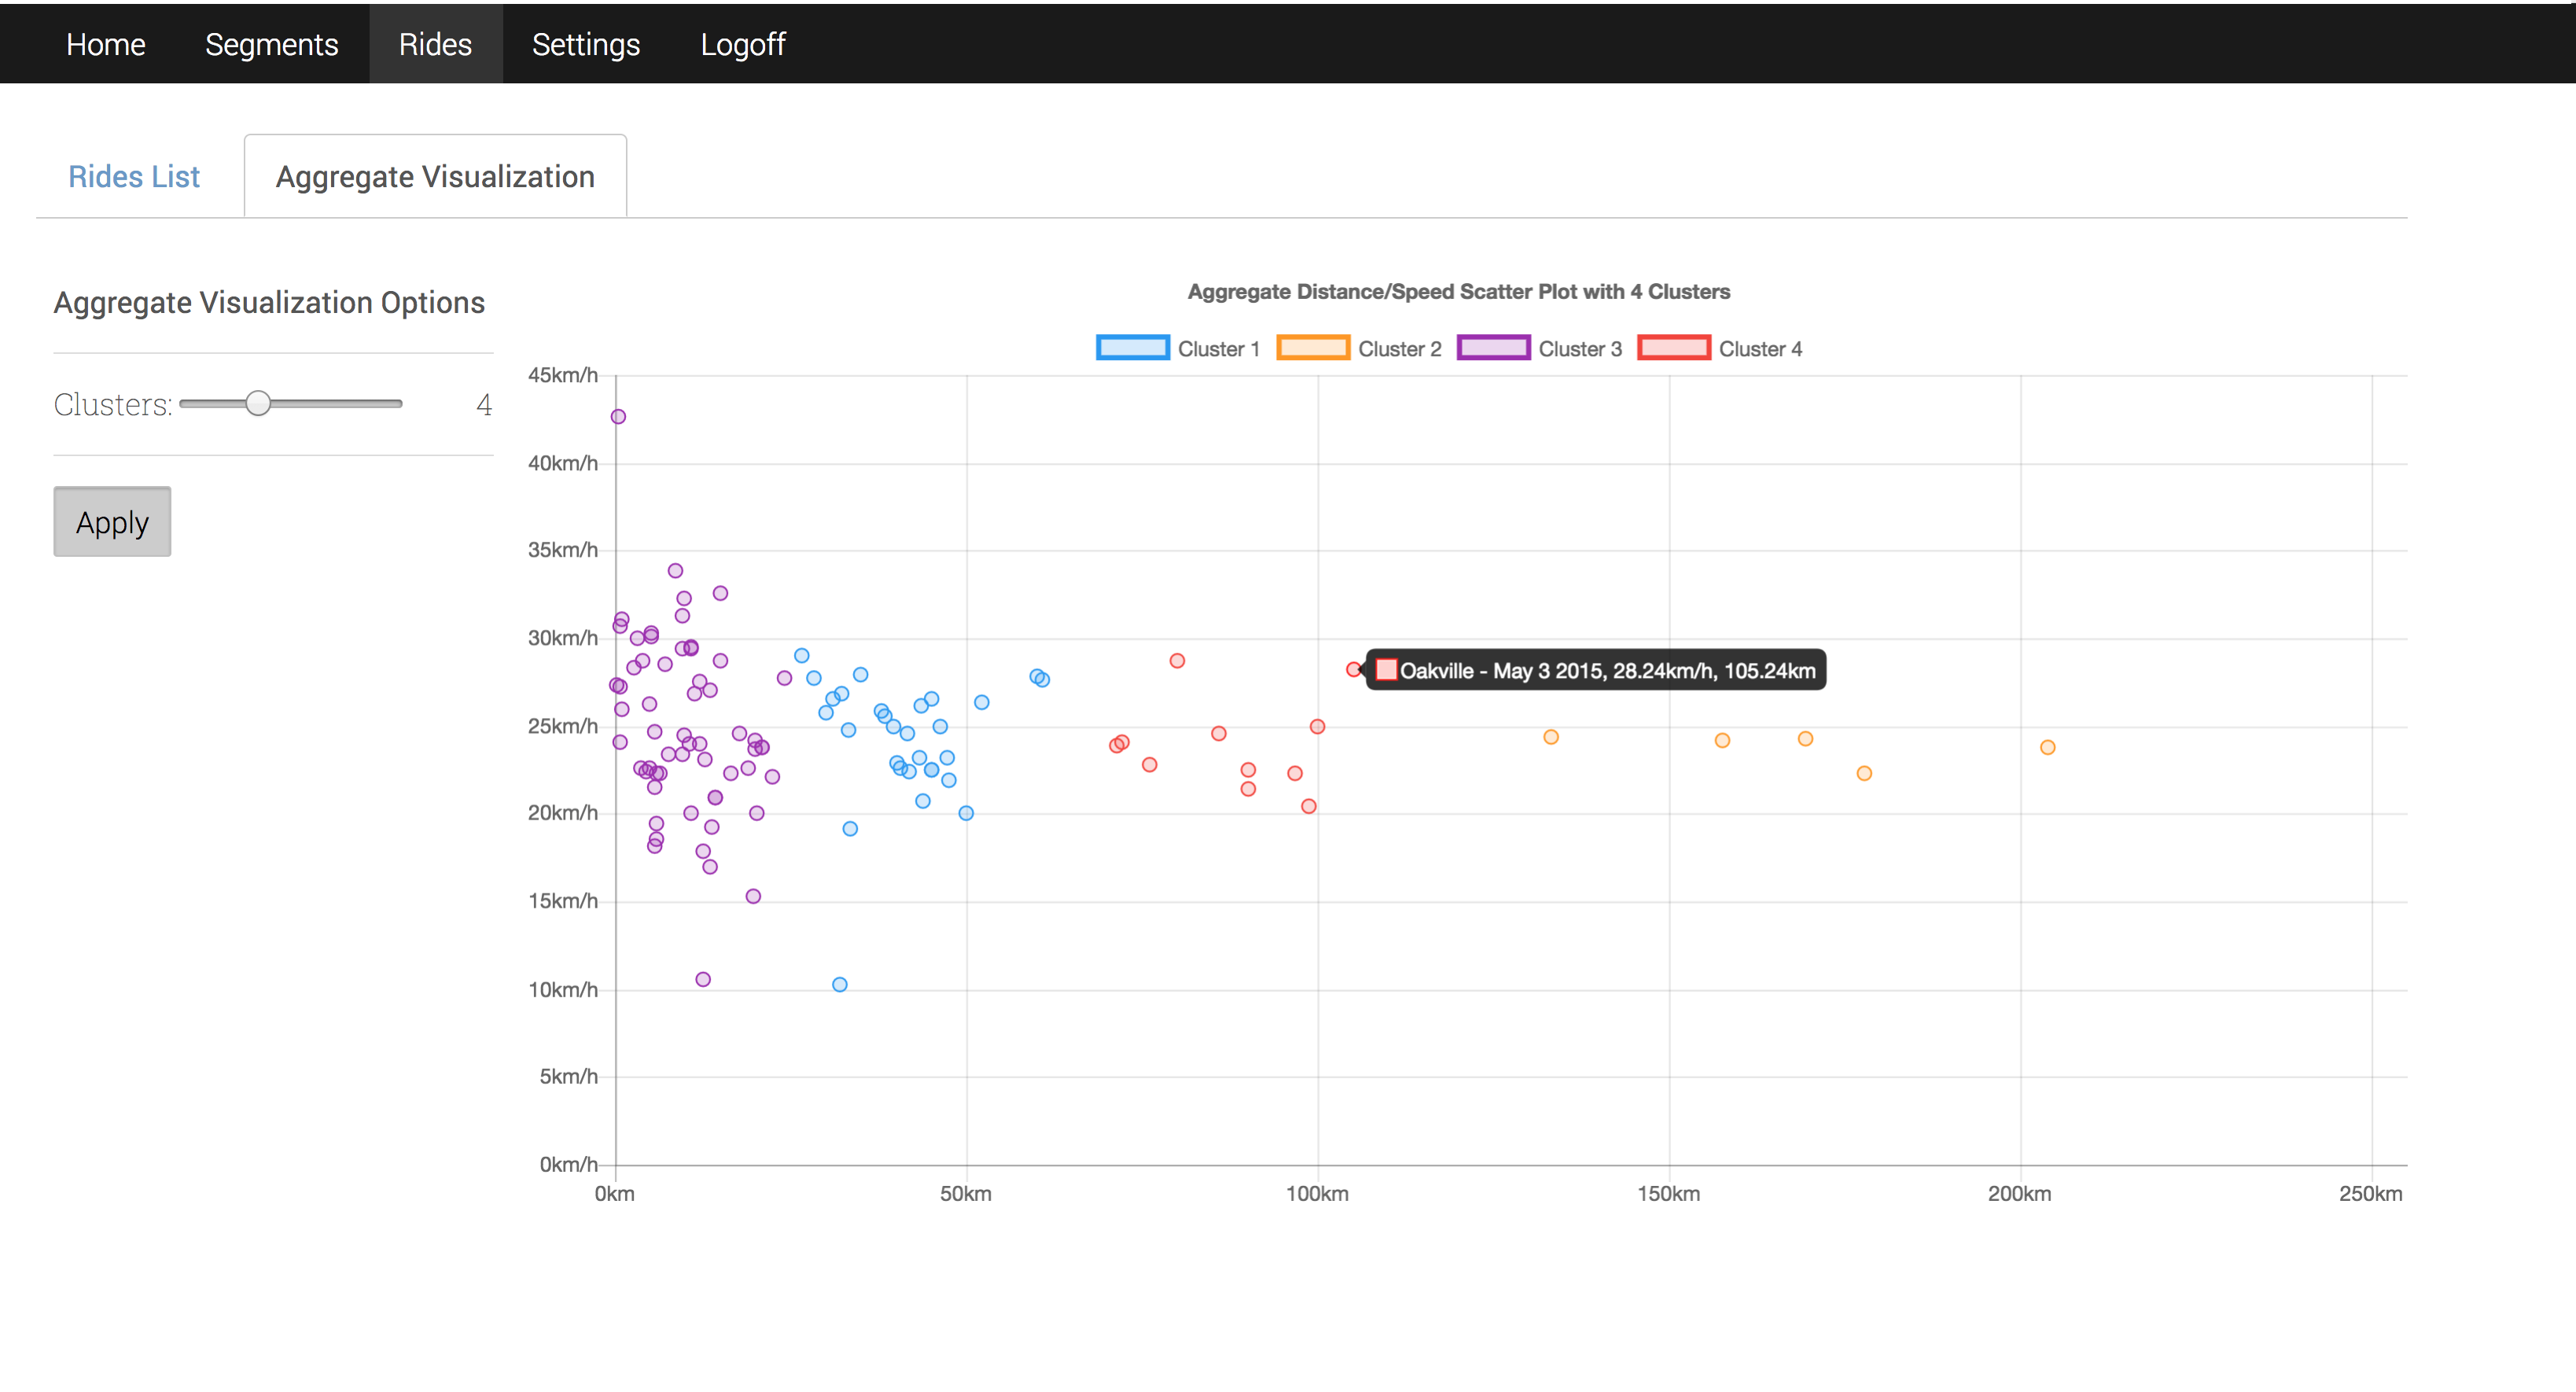Click the Logoff link

[742, 44]
